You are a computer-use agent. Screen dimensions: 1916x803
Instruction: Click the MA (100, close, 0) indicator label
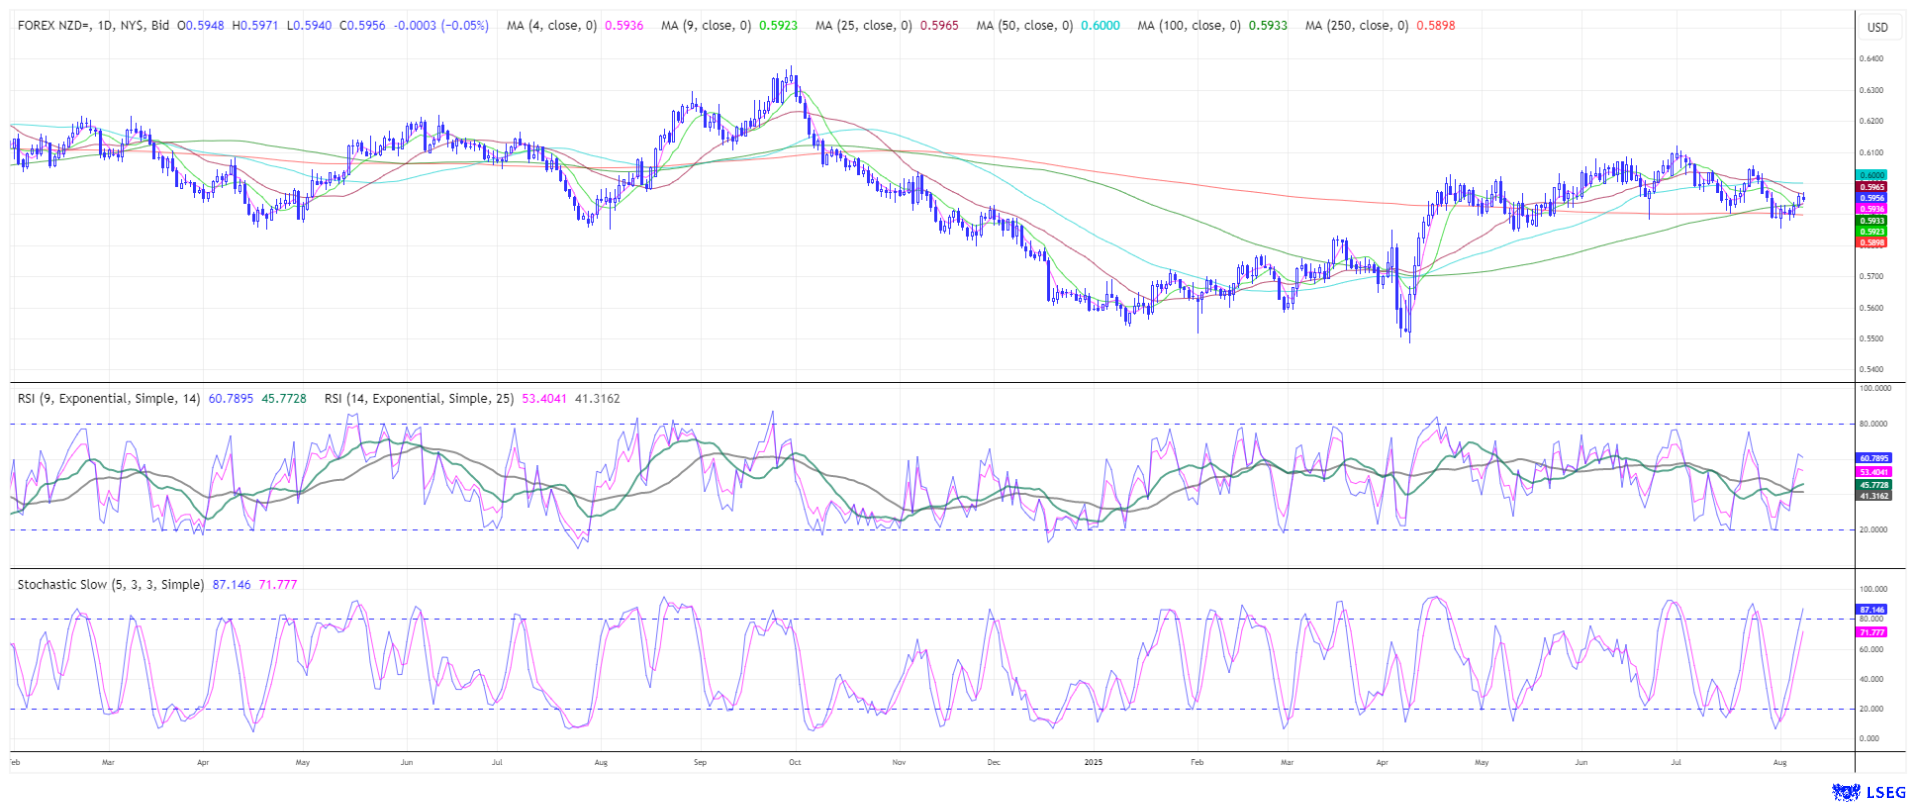click(1188, 25)
